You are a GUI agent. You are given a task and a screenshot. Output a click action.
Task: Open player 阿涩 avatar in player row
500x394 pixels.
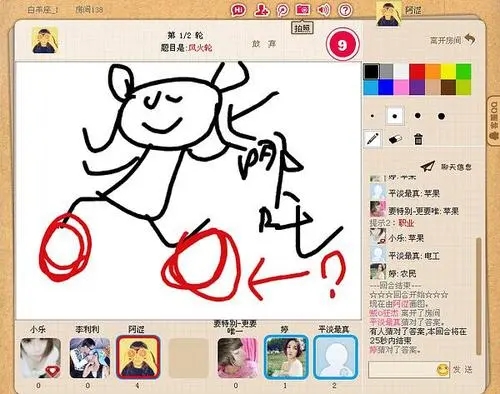[x=138, y=357]
